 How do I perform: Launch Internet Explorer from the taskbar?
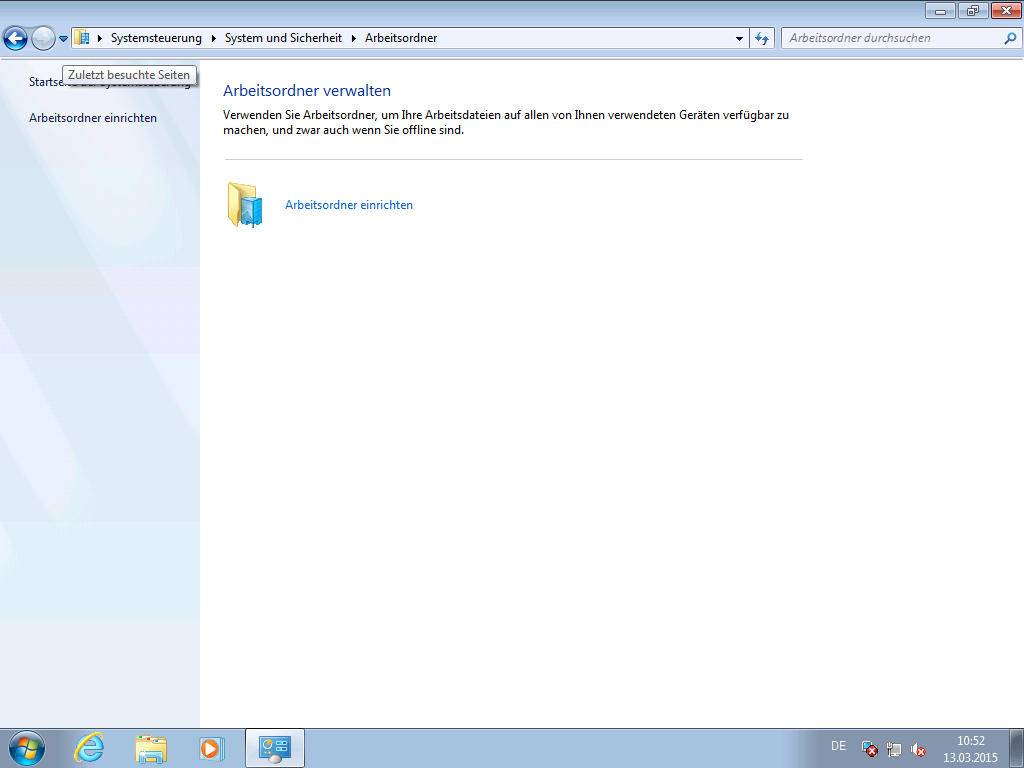coord(89,748)
